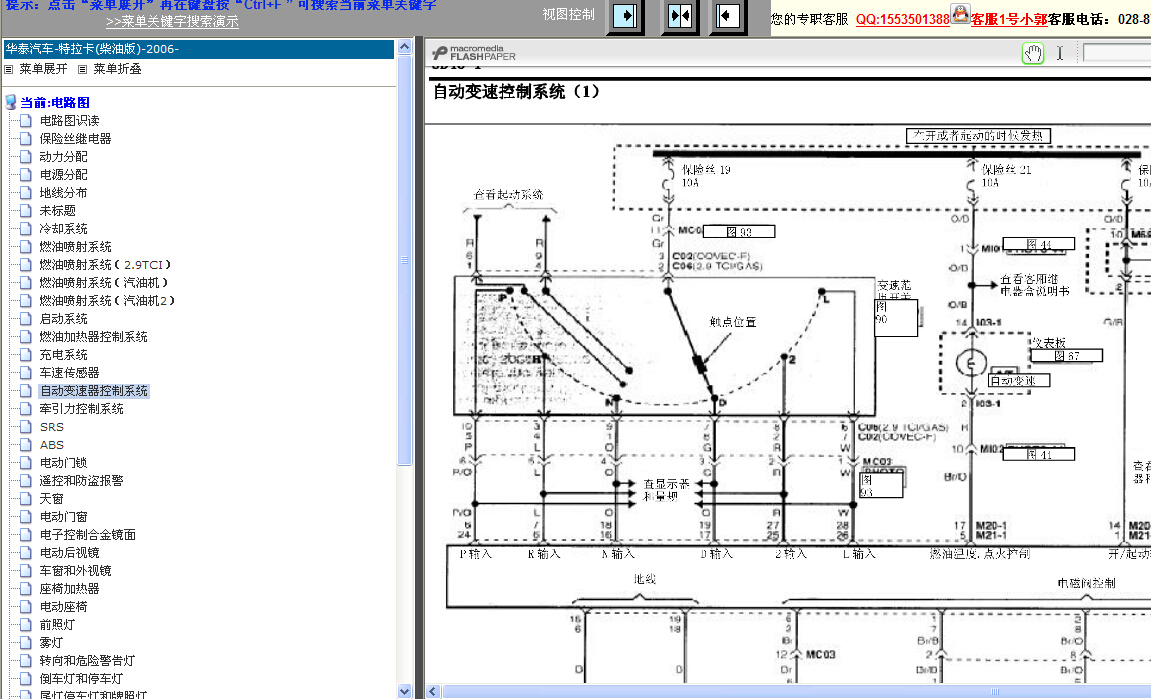1151x699 pixels.
Task: Open 动力分配 in the tree
Action: pyautogui.click(x=63, y=156)
